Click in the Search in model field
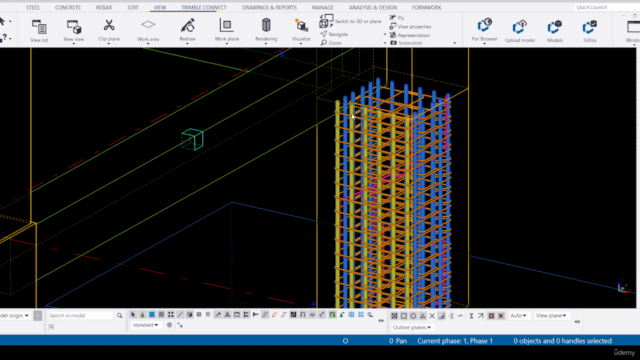The height and width of the screenshot is (360, 640). point(80,316)
